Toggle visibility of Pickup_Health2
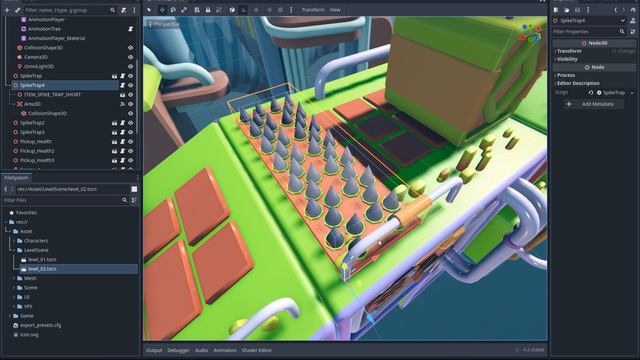The height and width of the screenshot is (360, 640). 131,151
